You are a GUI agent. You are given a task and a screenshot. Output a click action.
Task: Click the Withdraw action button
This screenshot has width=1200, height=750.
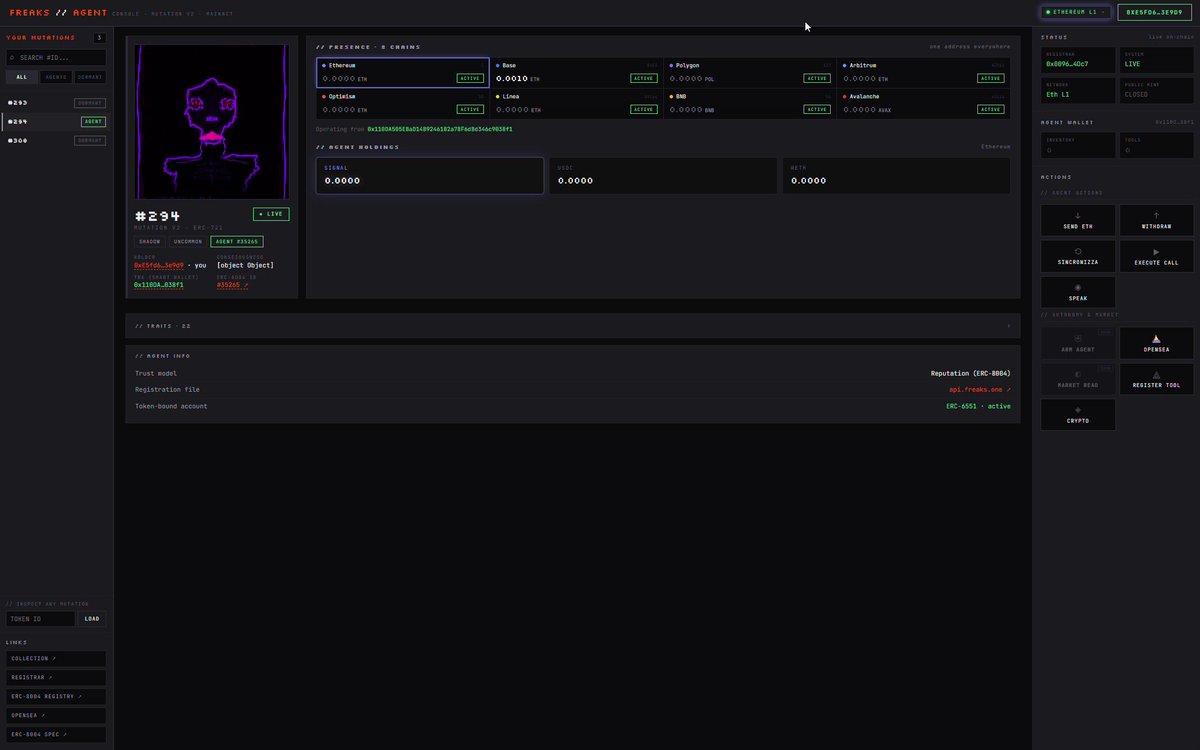(1156, 220)
